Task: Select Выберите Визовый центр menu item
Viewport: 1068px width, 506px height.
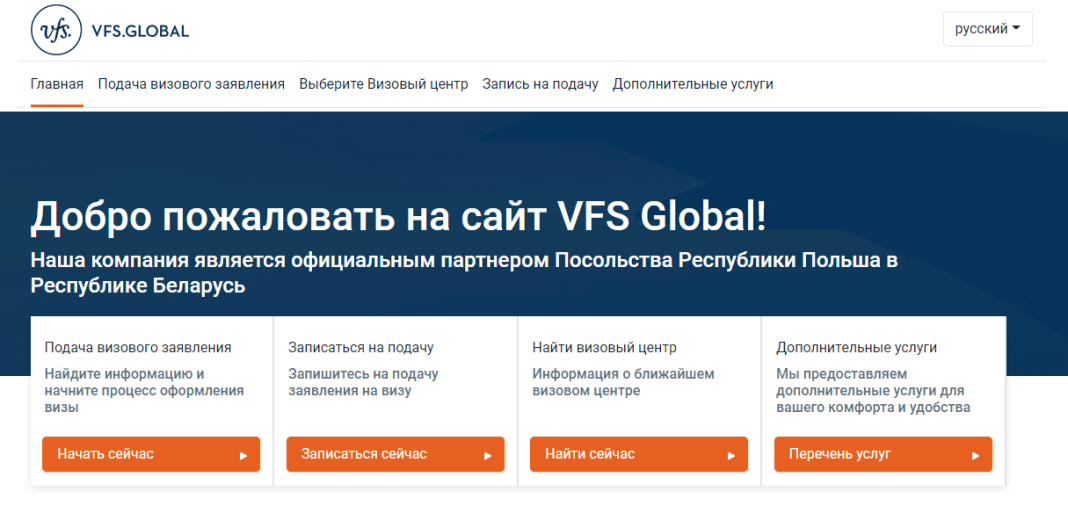Action: [x=383, y=84]
